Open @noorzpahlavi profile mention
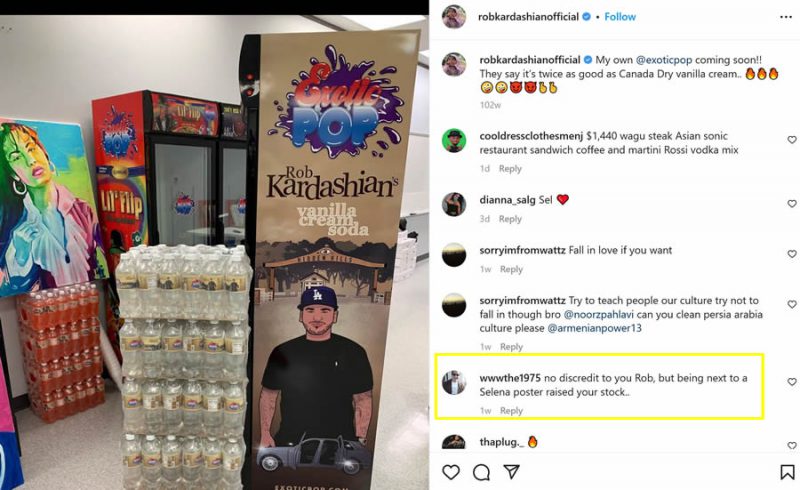 point(595,314)
